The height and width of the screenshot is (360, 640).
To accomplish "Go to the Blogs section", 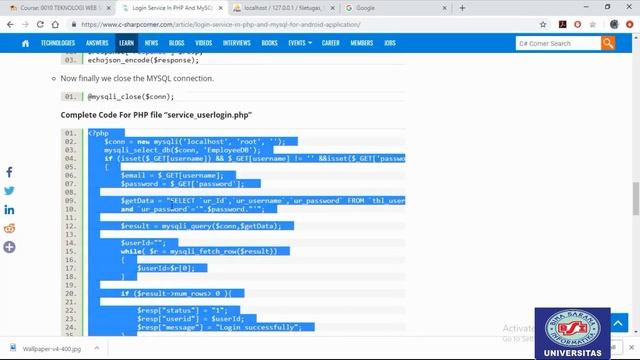I will [176, 43].
